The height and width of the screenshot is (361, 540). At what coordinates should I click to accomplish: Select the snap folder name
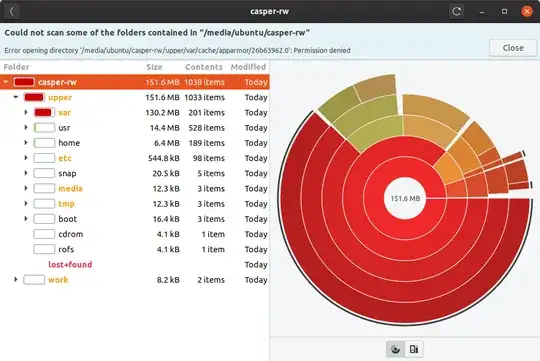point(67,173)
